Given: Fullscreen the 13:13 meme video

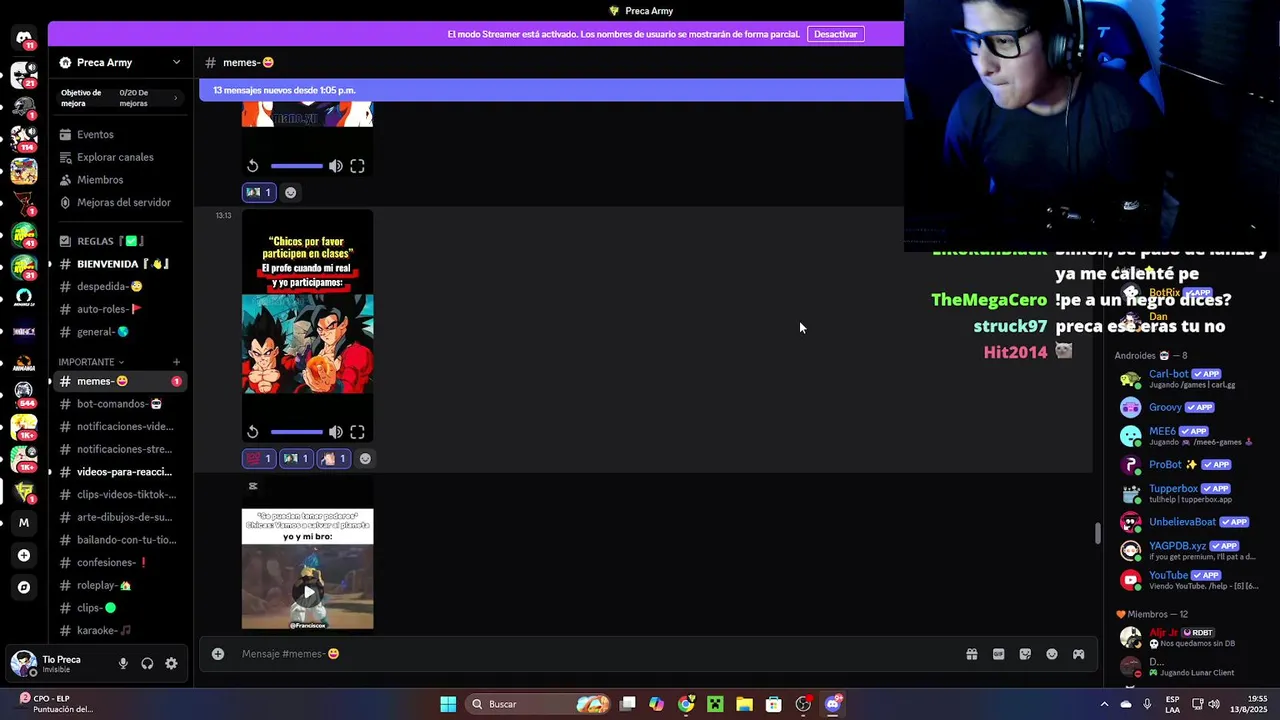Looking at the screenshot, I should (357, 432).
